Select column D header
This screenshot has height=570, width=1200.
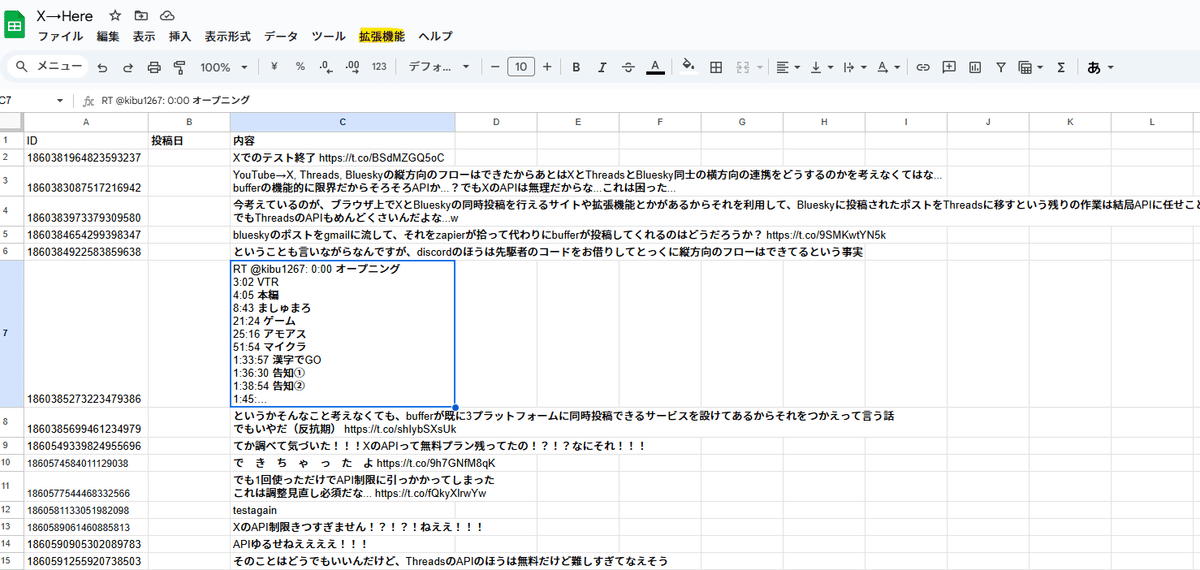496,121
